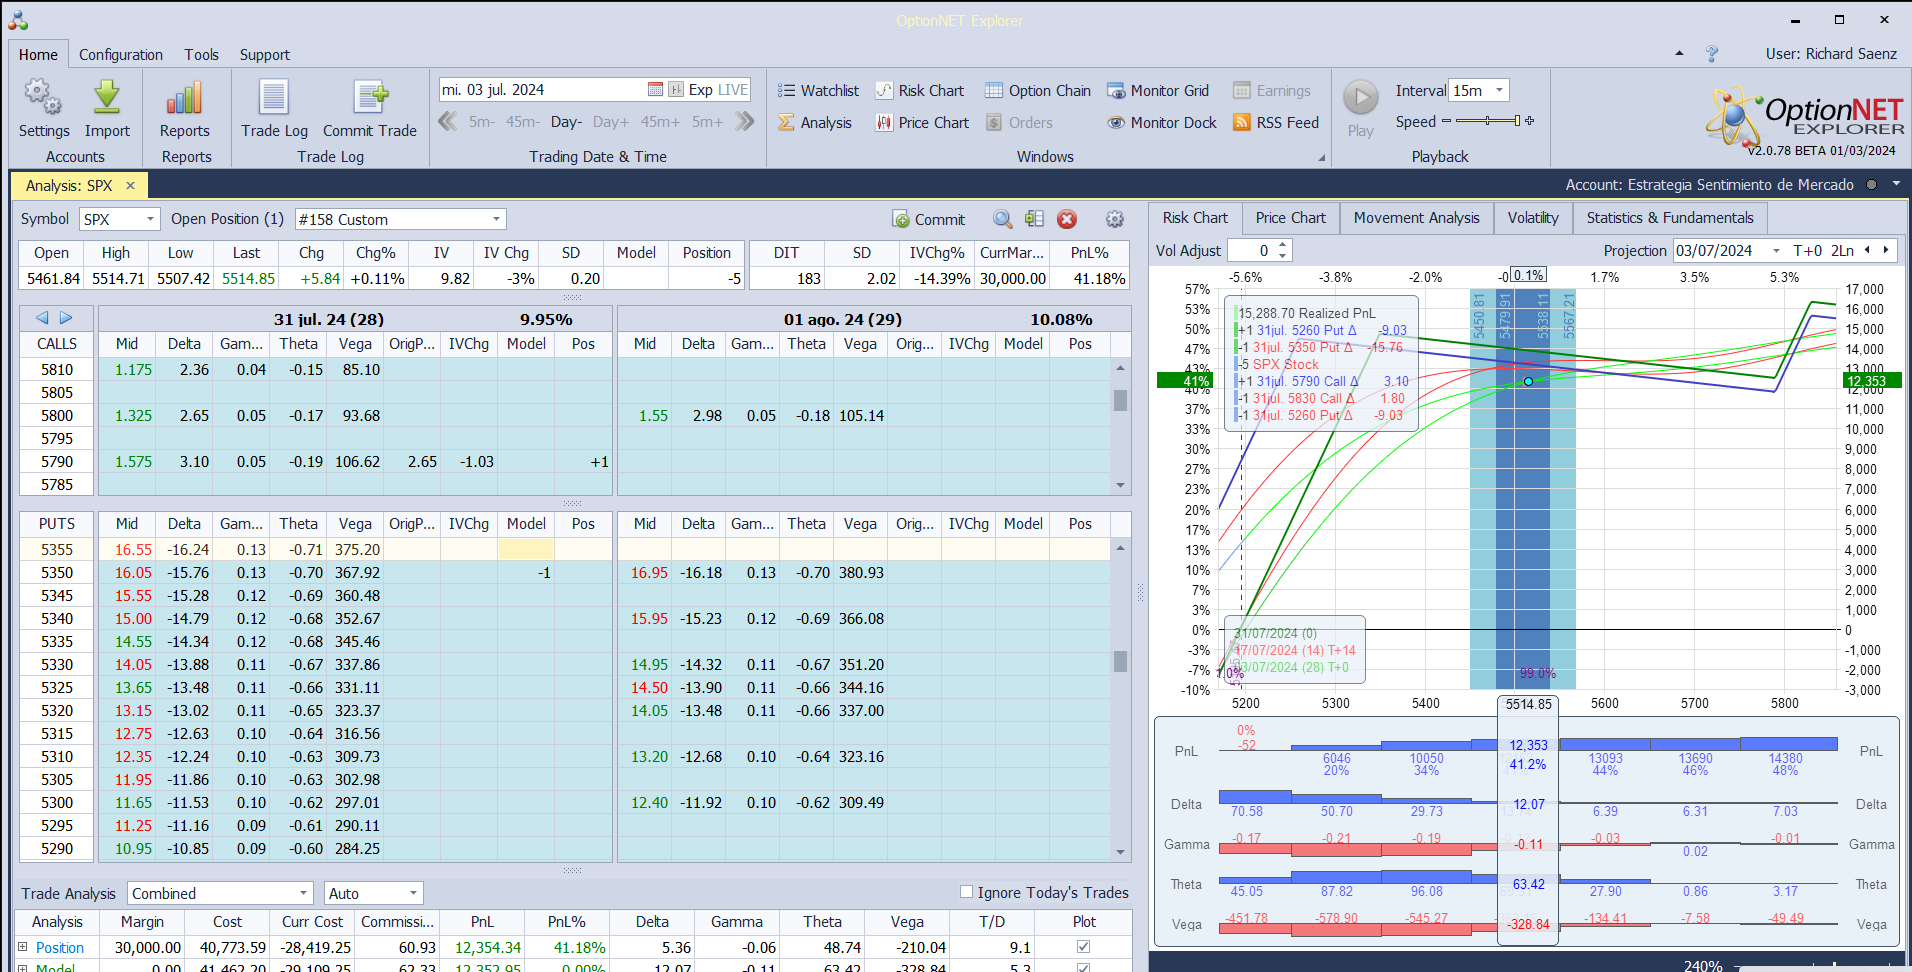Start playback with the Play button

[1360, 98]
